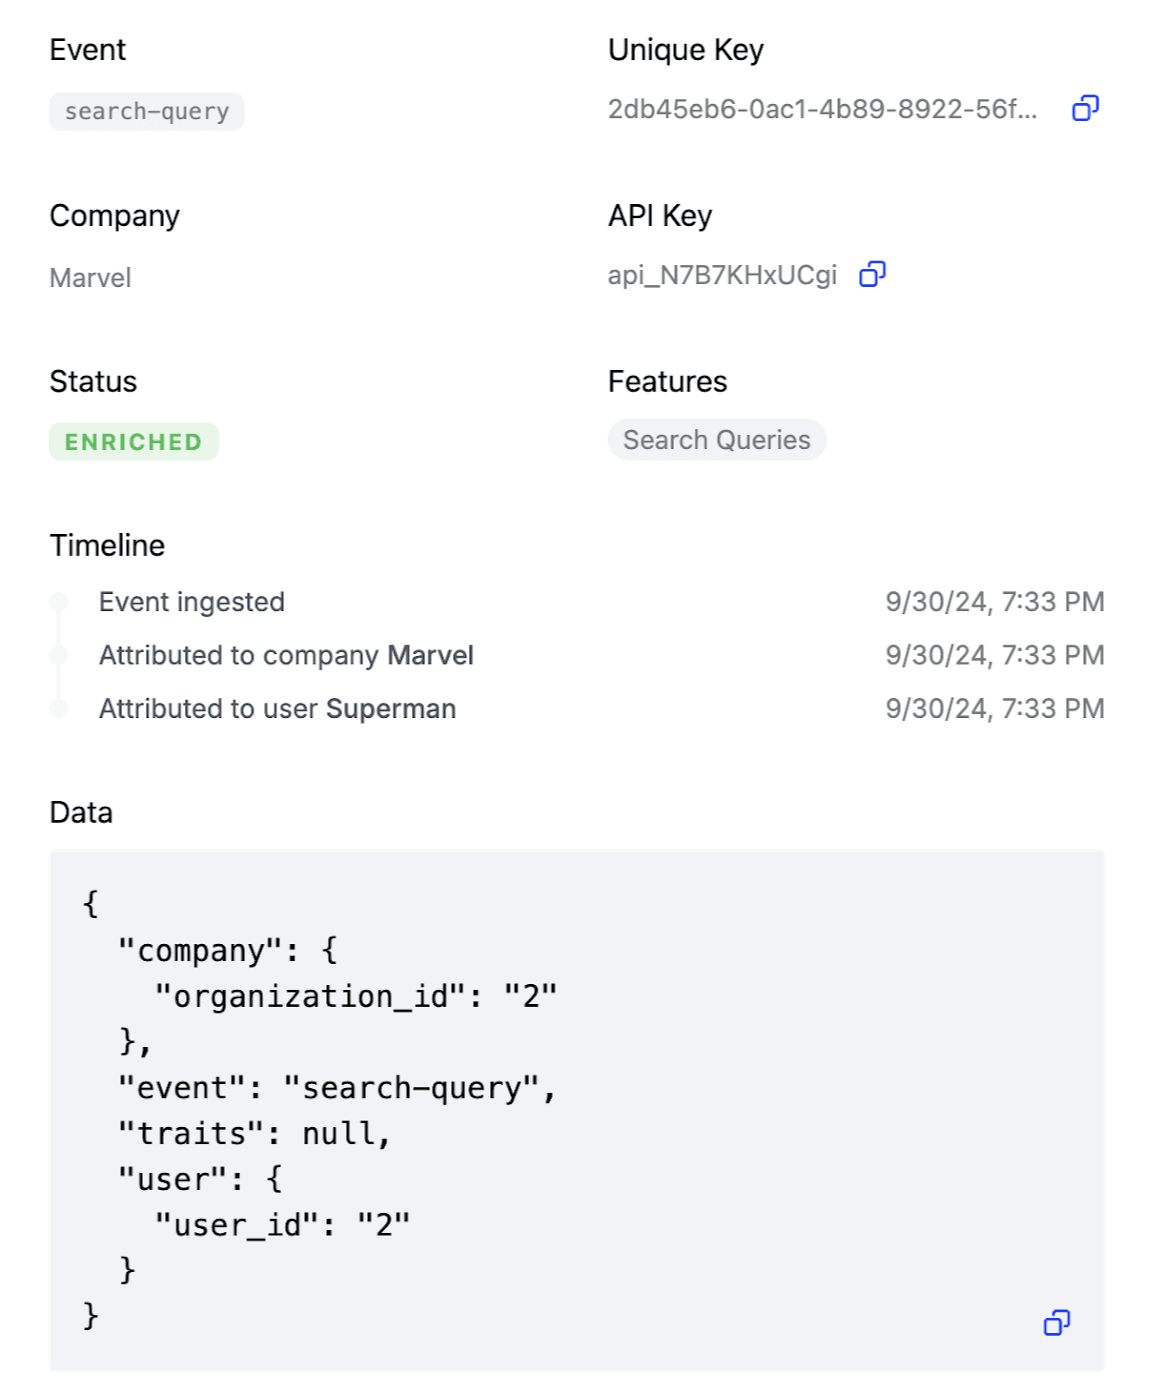Click the truncated unique key text
1165x1394 pixels.
(x=822, y=109)
